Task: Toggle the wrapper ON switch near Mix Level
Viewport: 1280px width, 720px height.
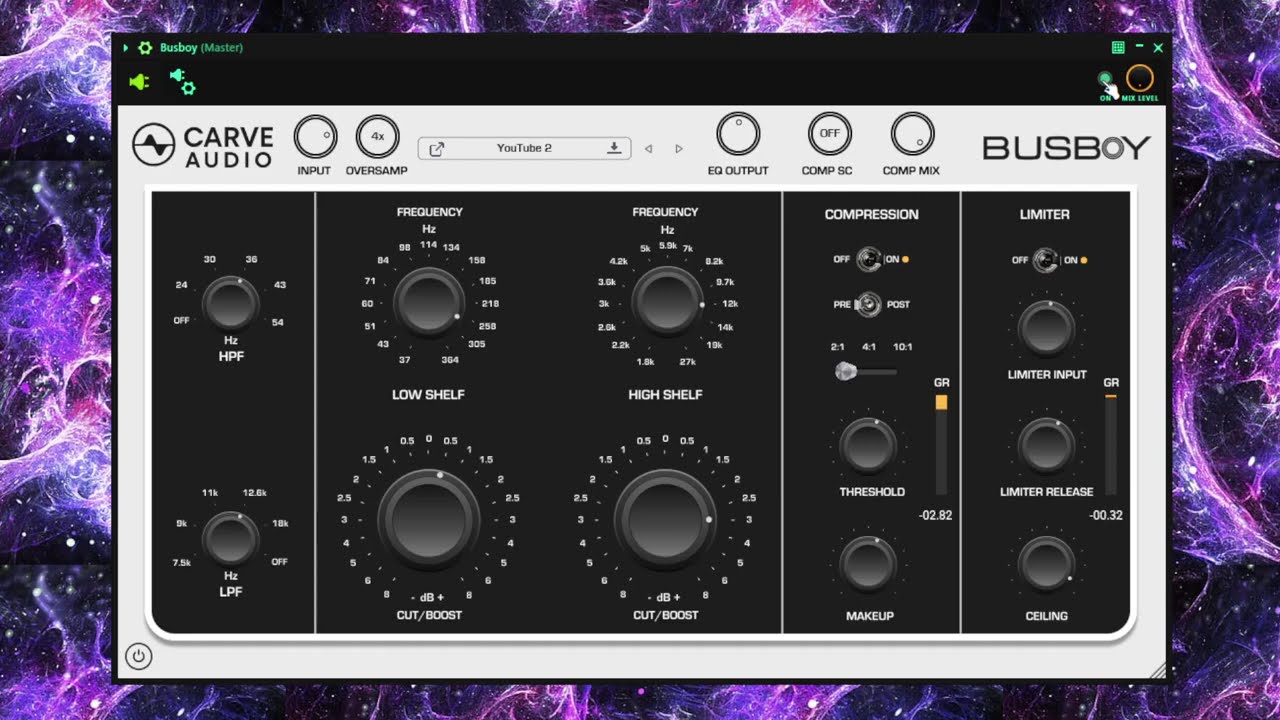Action: (x=1105, y=78)
